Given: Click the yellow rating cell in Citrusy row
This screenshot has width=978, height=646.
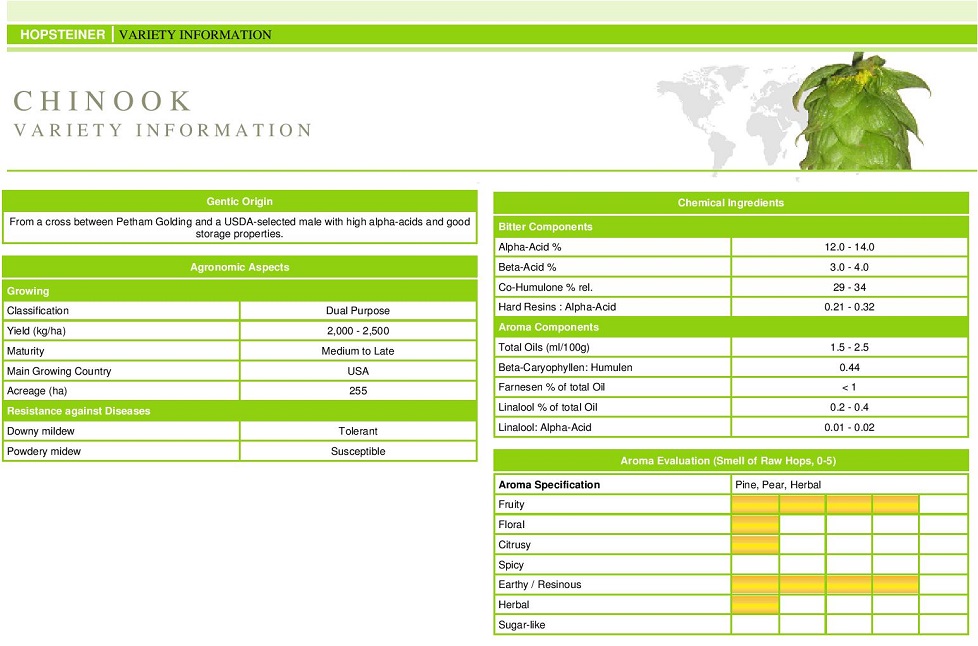Looking at the screenshot, I should (755, 544).
